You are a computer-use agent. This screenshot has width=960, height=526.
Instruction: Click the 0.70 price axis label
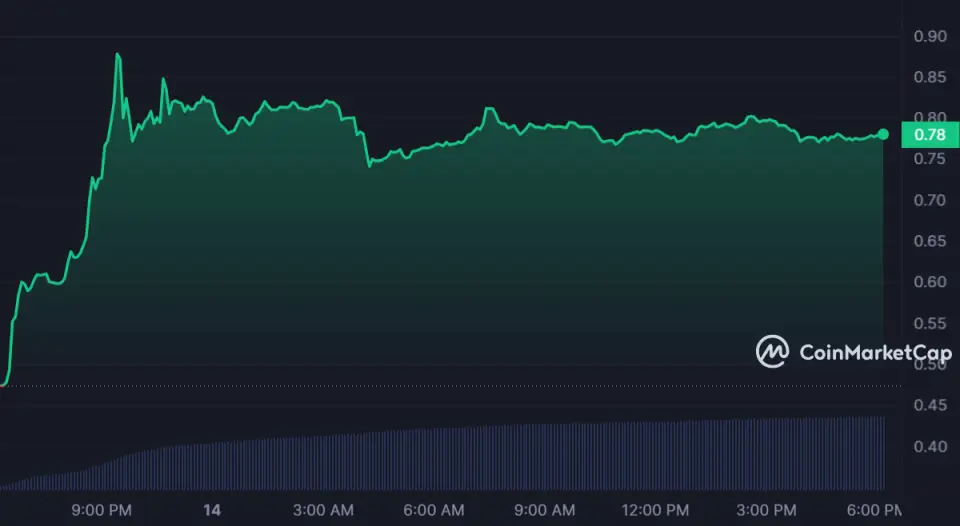point(930,200)
